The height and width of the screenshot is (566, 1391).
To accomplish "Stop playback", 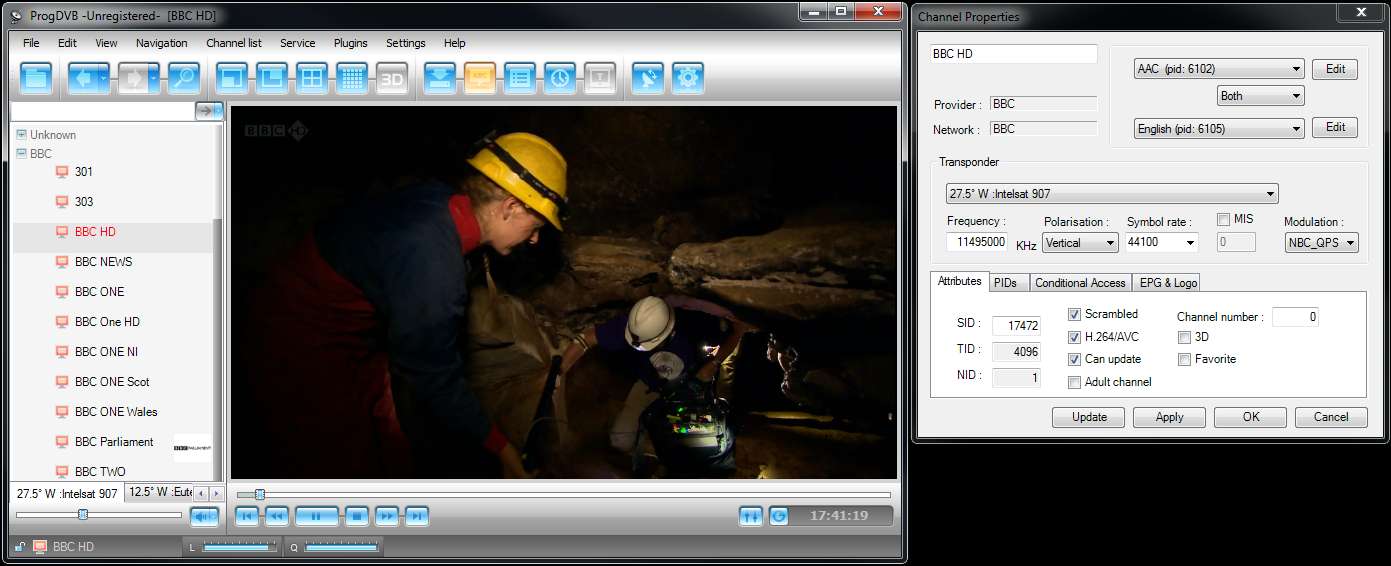I will (x=356, y=516).
